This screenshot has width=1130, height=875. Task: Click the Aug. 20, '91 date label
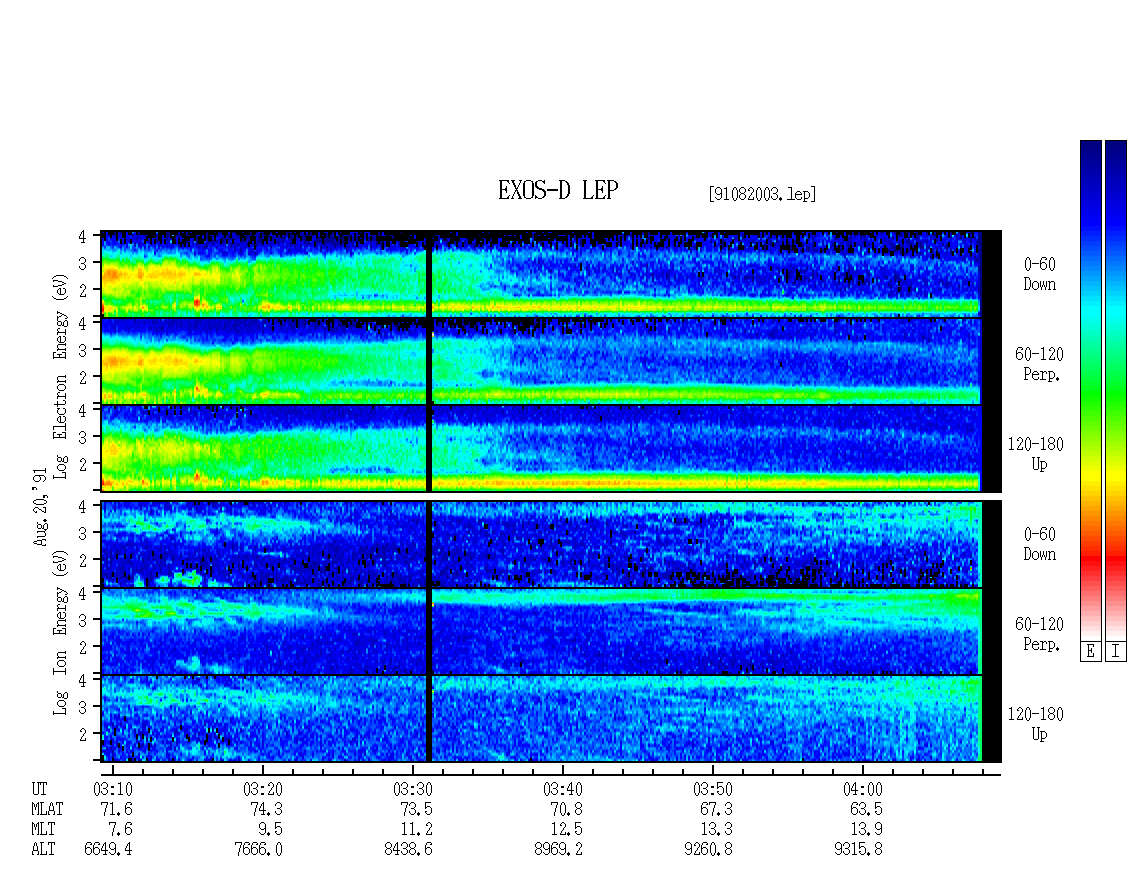40,507
